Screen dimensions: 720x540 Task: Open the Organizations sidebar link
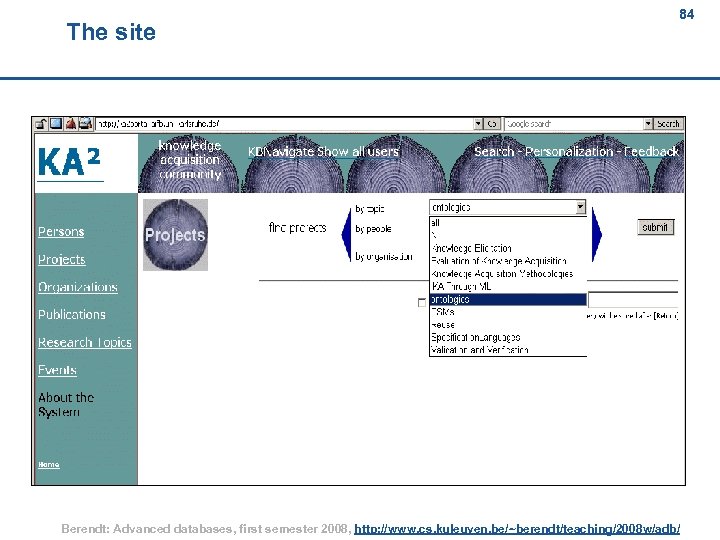point(78,287)
